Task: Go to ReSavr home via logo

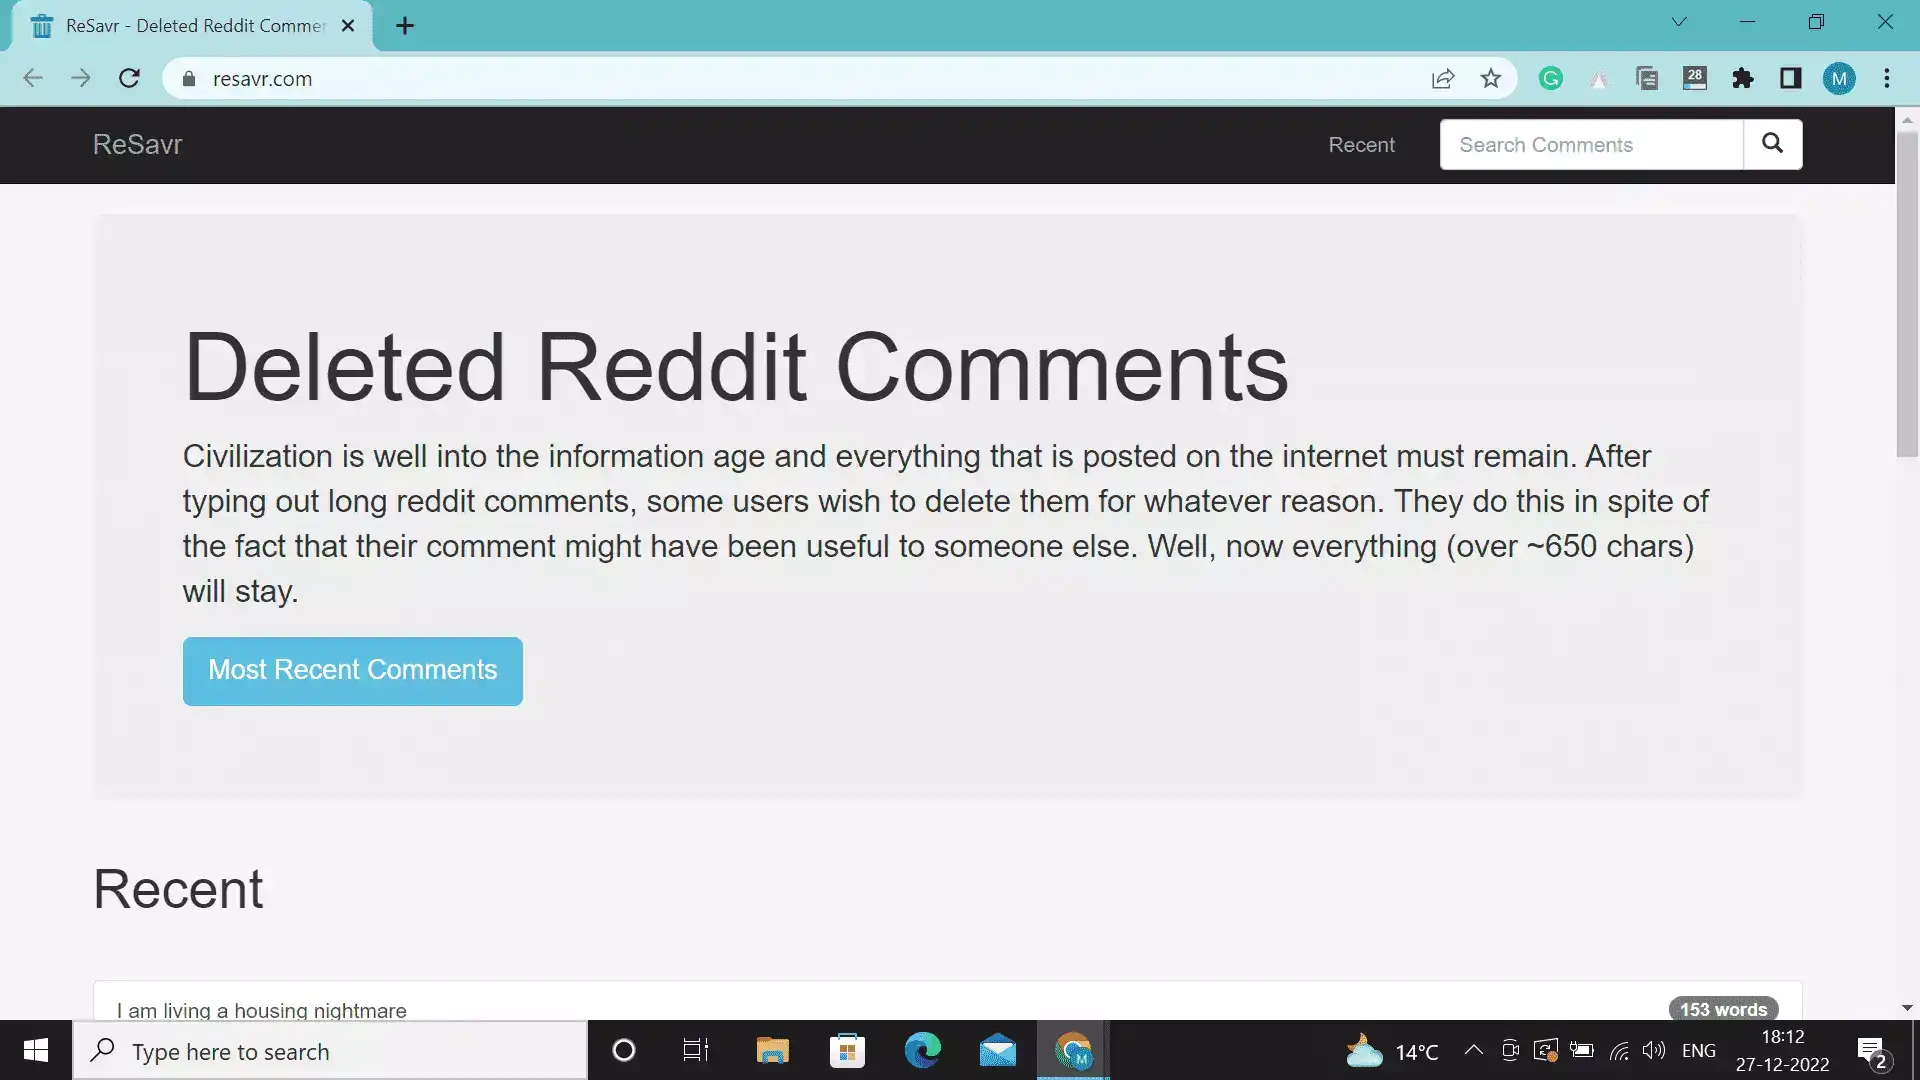Action: point(137,144)
